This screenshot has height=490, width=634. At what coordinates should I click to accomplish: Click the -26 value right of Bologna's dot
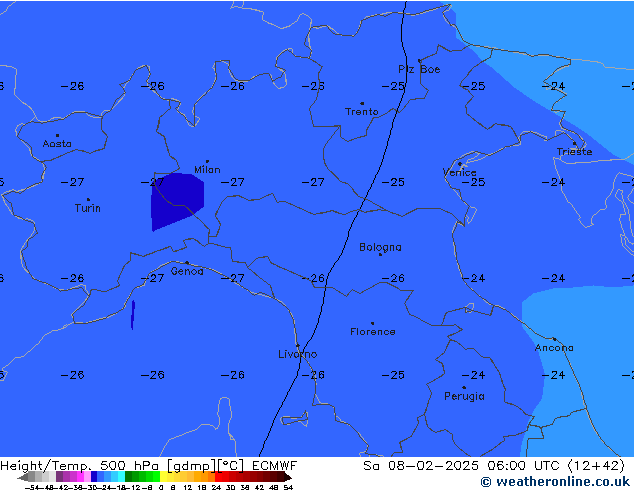pyautogui.click(x=393, y=278)
